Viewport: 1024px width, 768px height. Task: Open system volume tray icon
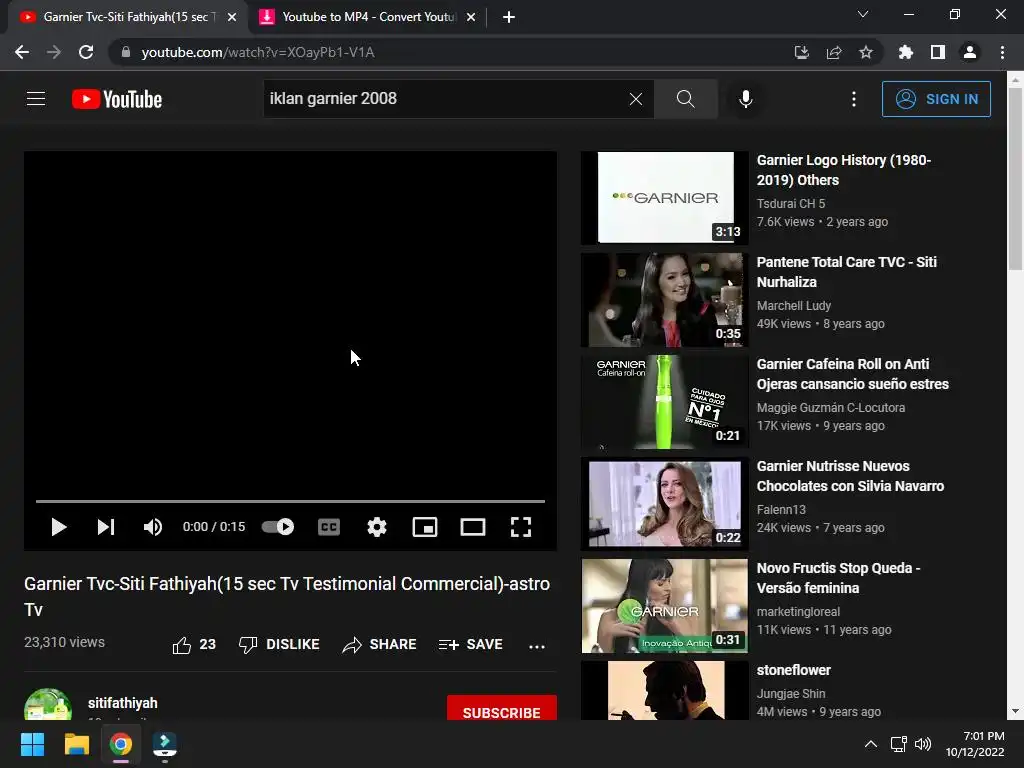[x=923, y=744]
